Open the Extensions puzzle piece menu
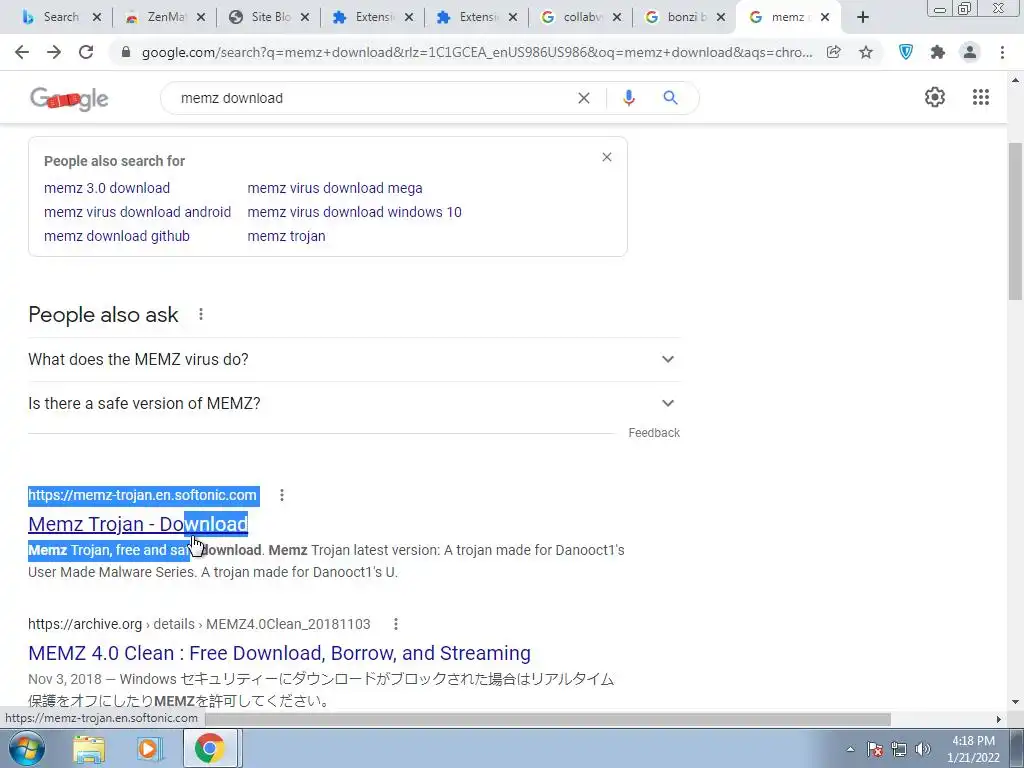This screenshot has height=768, width=1024. point(938,52)
